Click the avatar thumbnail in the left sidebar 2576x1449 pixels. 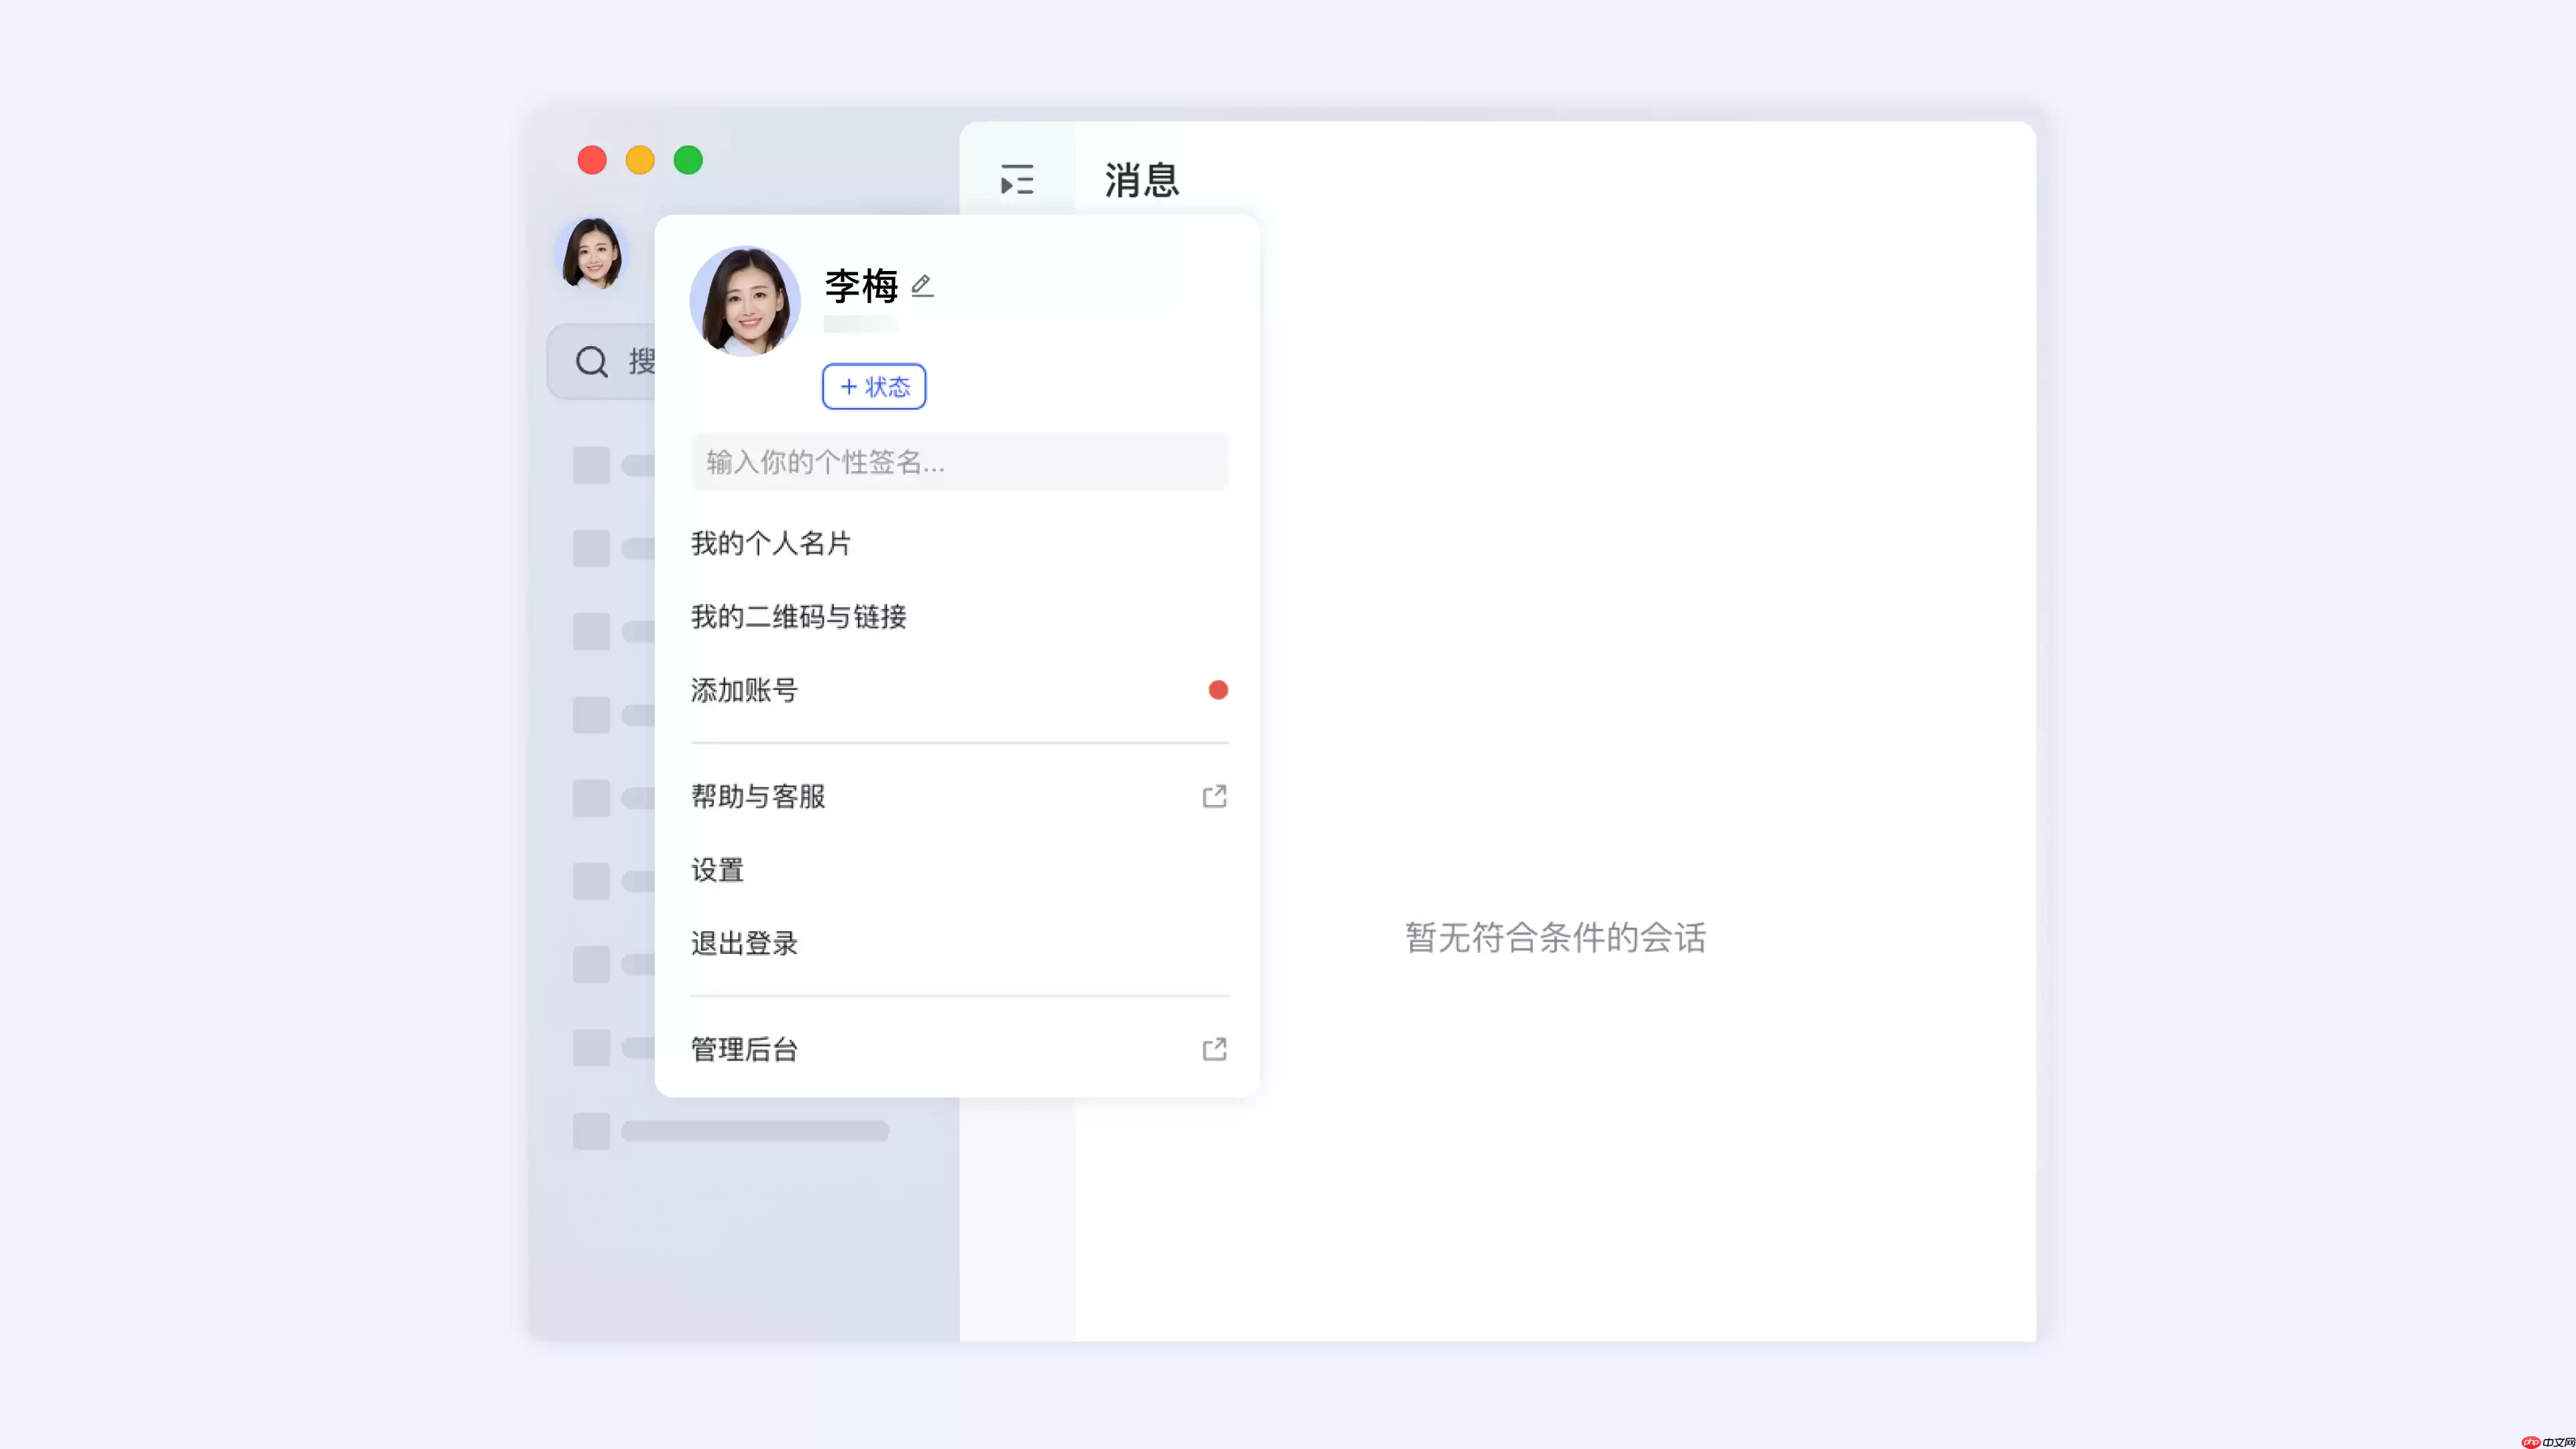[592, 254]
